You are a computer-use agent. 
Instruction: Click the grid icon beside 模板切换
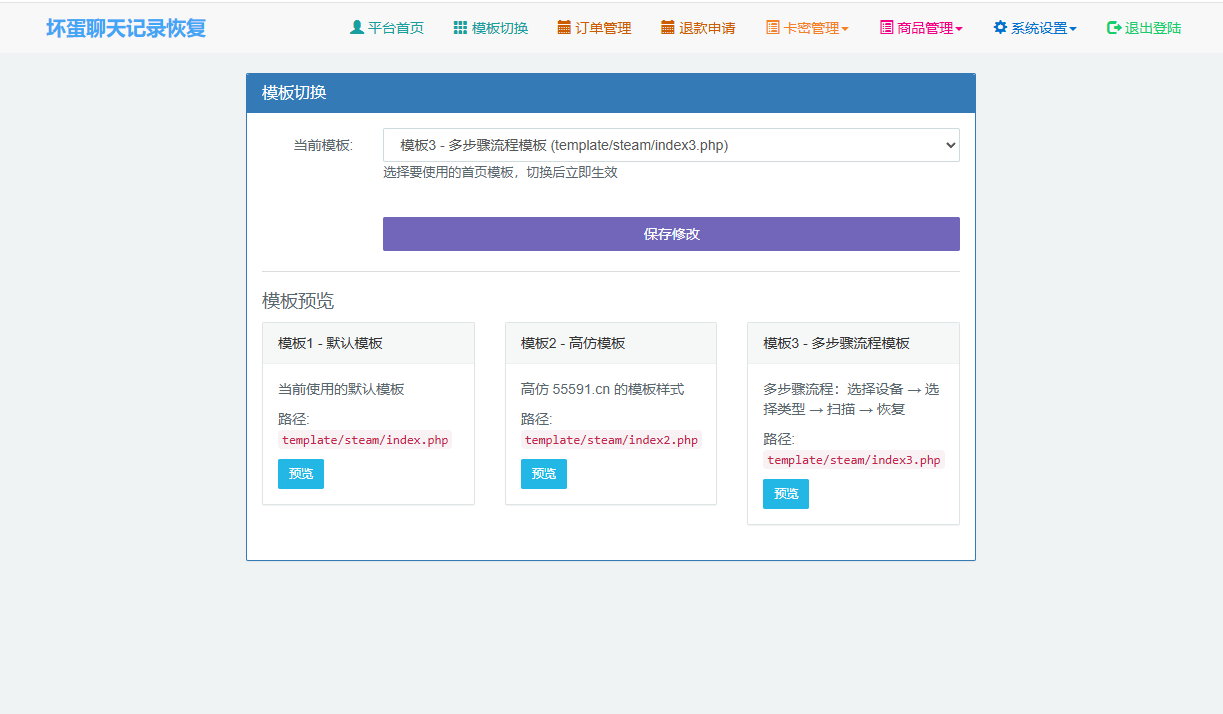pos(460,28)
